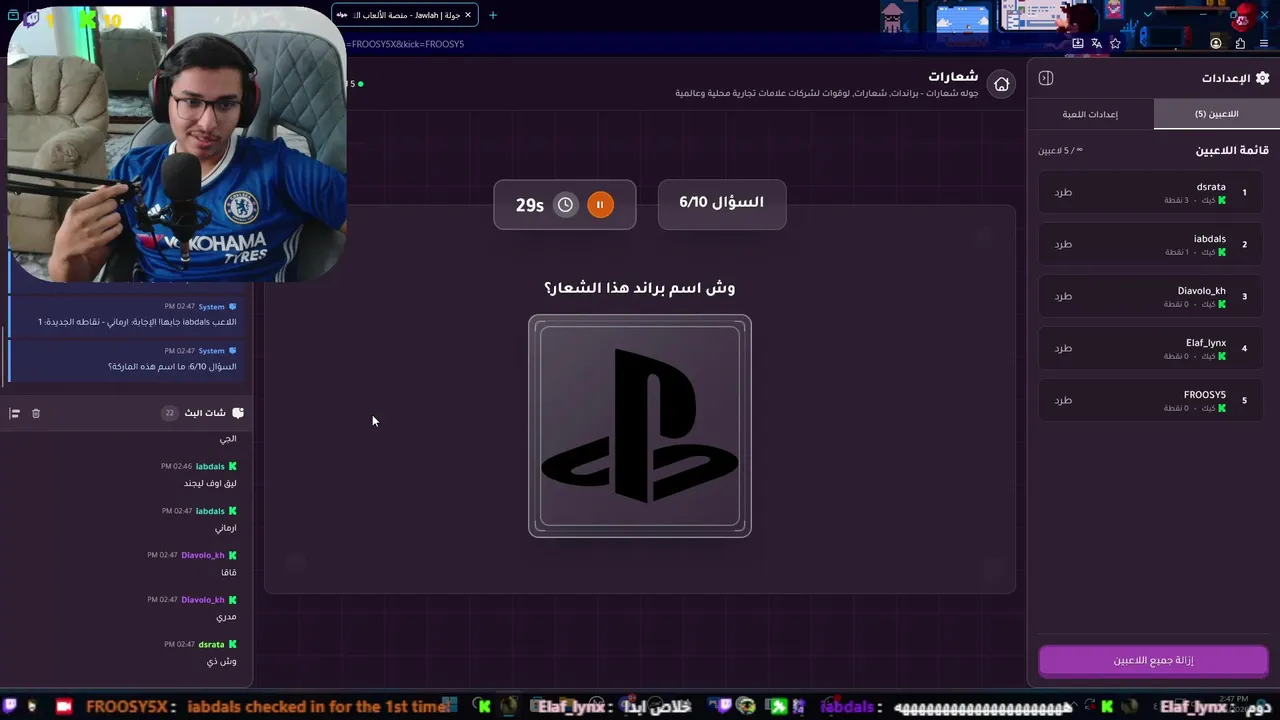Kick player dsrata using طرد
The height and width of the screenshot is (720, 1280).
(1063, 192)
